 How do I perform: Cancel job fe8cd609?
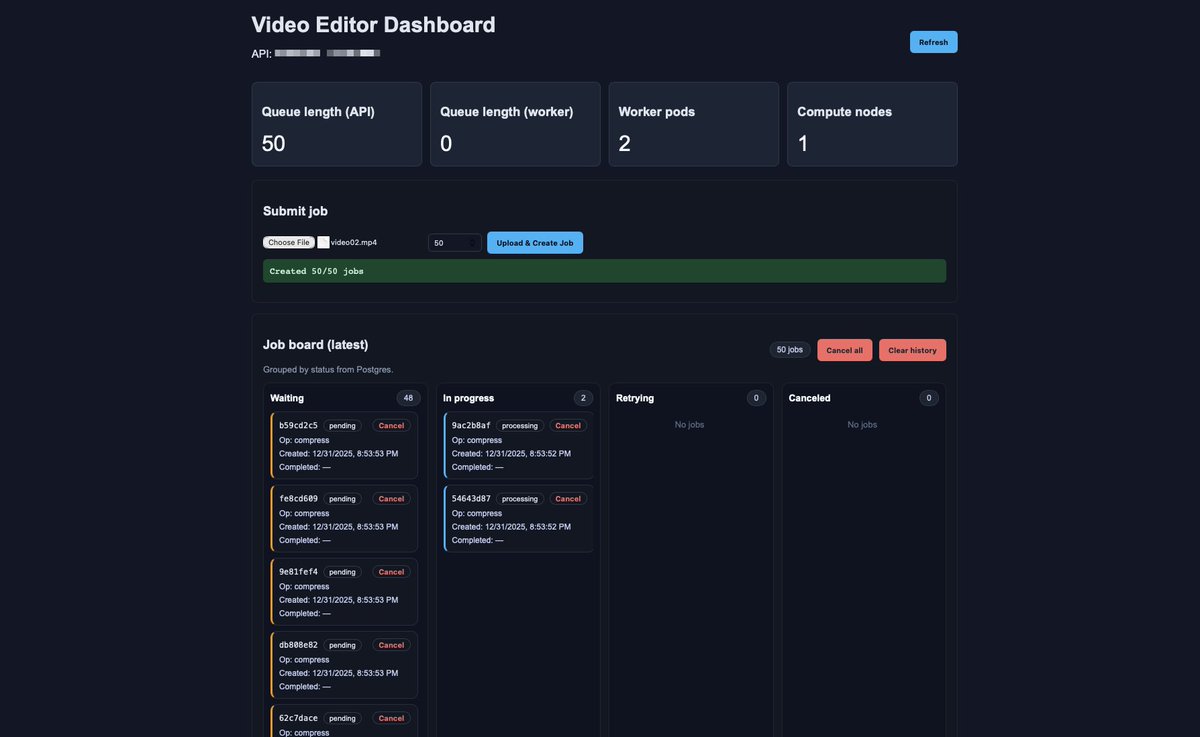coord(391,498)
